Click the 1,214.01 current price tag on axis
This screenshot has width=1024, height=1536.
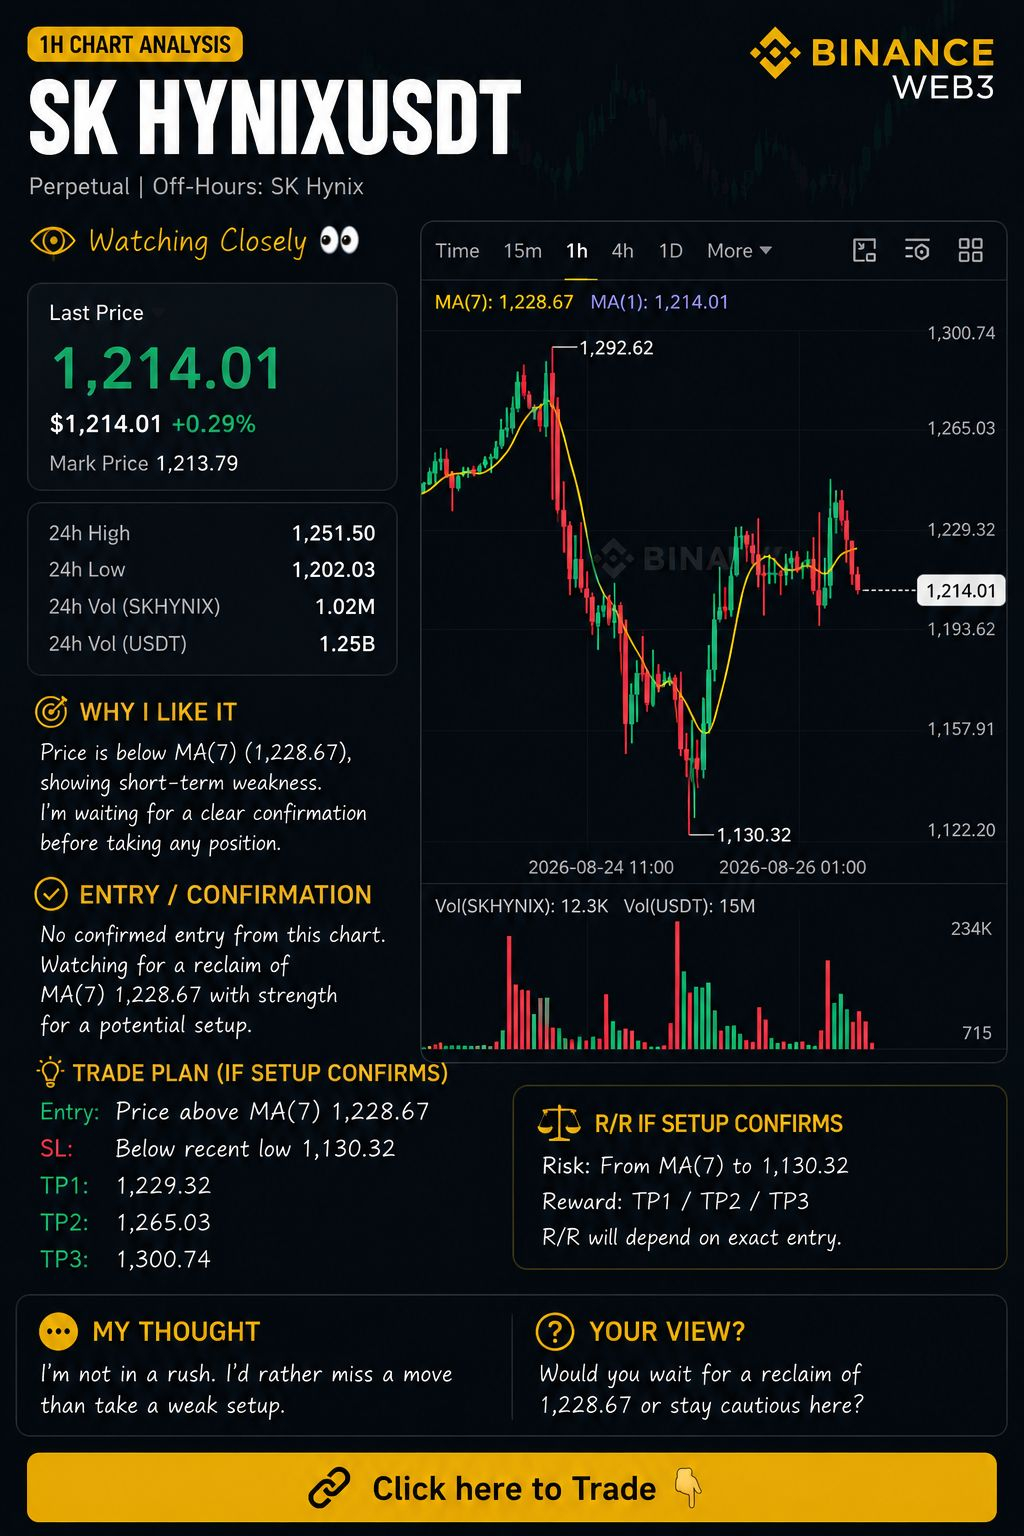[x=961, y=591]
